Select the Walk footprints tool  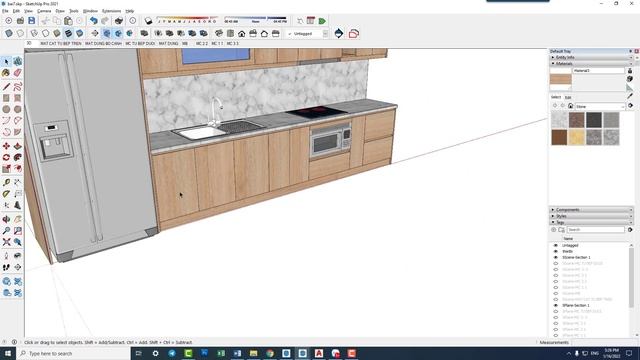point(6,267)
